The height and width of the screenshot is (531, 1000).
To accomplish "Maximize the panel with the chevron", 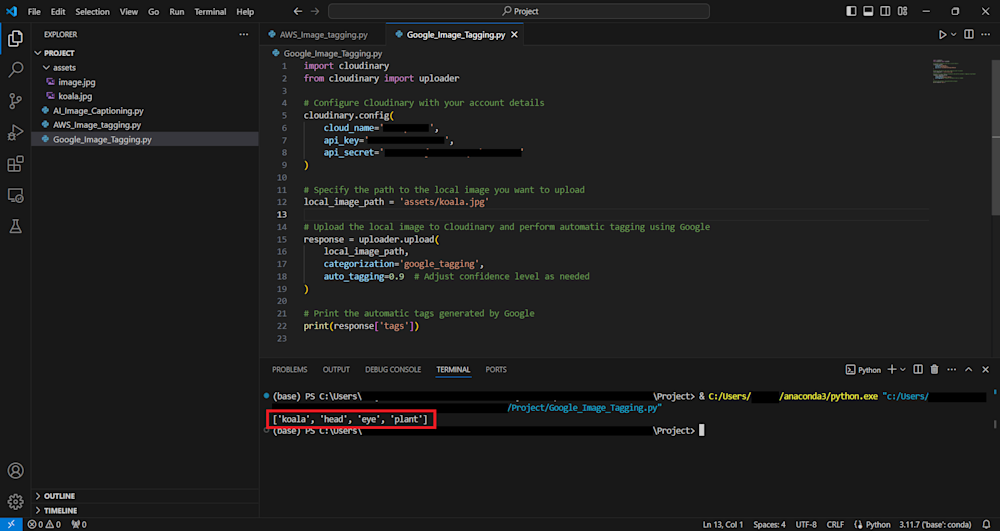I will coord(969,370).
